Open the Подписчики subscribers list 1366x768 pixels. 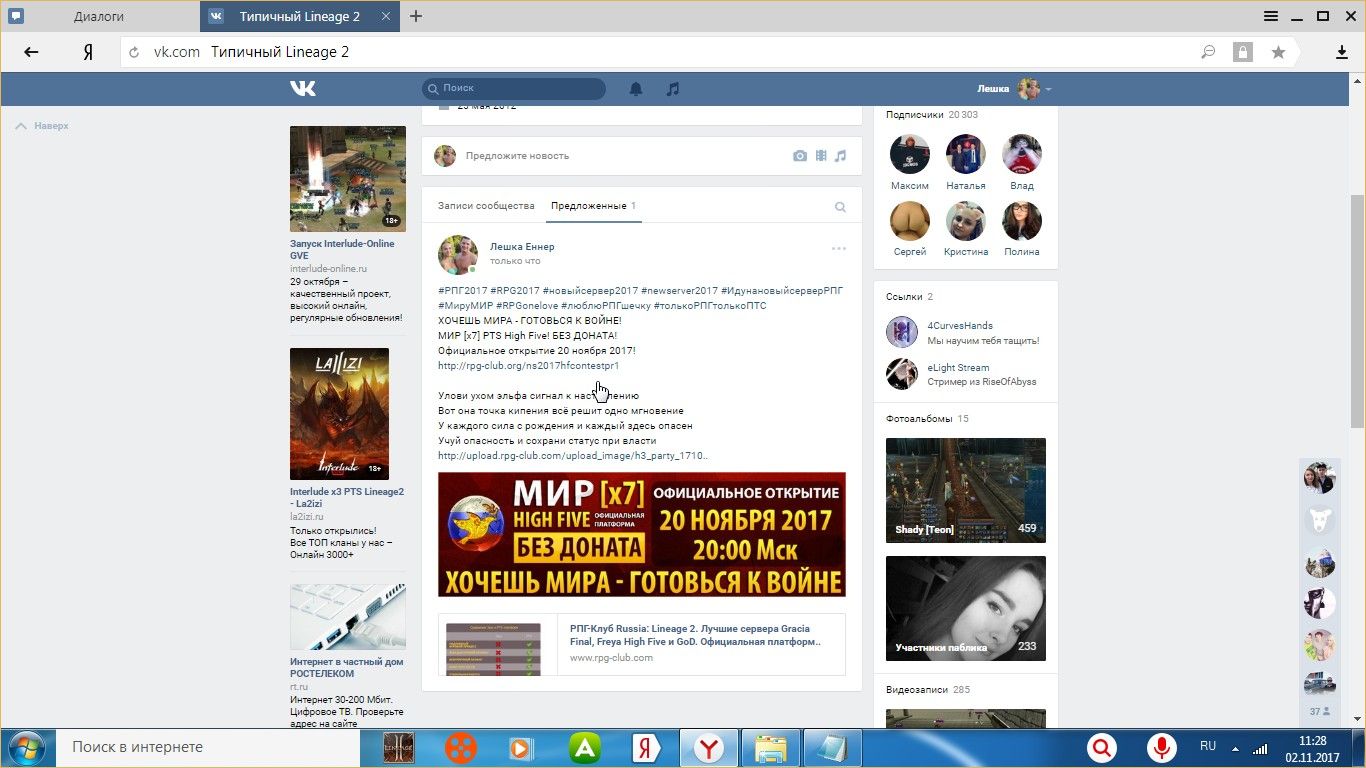(x=932, y=115)
